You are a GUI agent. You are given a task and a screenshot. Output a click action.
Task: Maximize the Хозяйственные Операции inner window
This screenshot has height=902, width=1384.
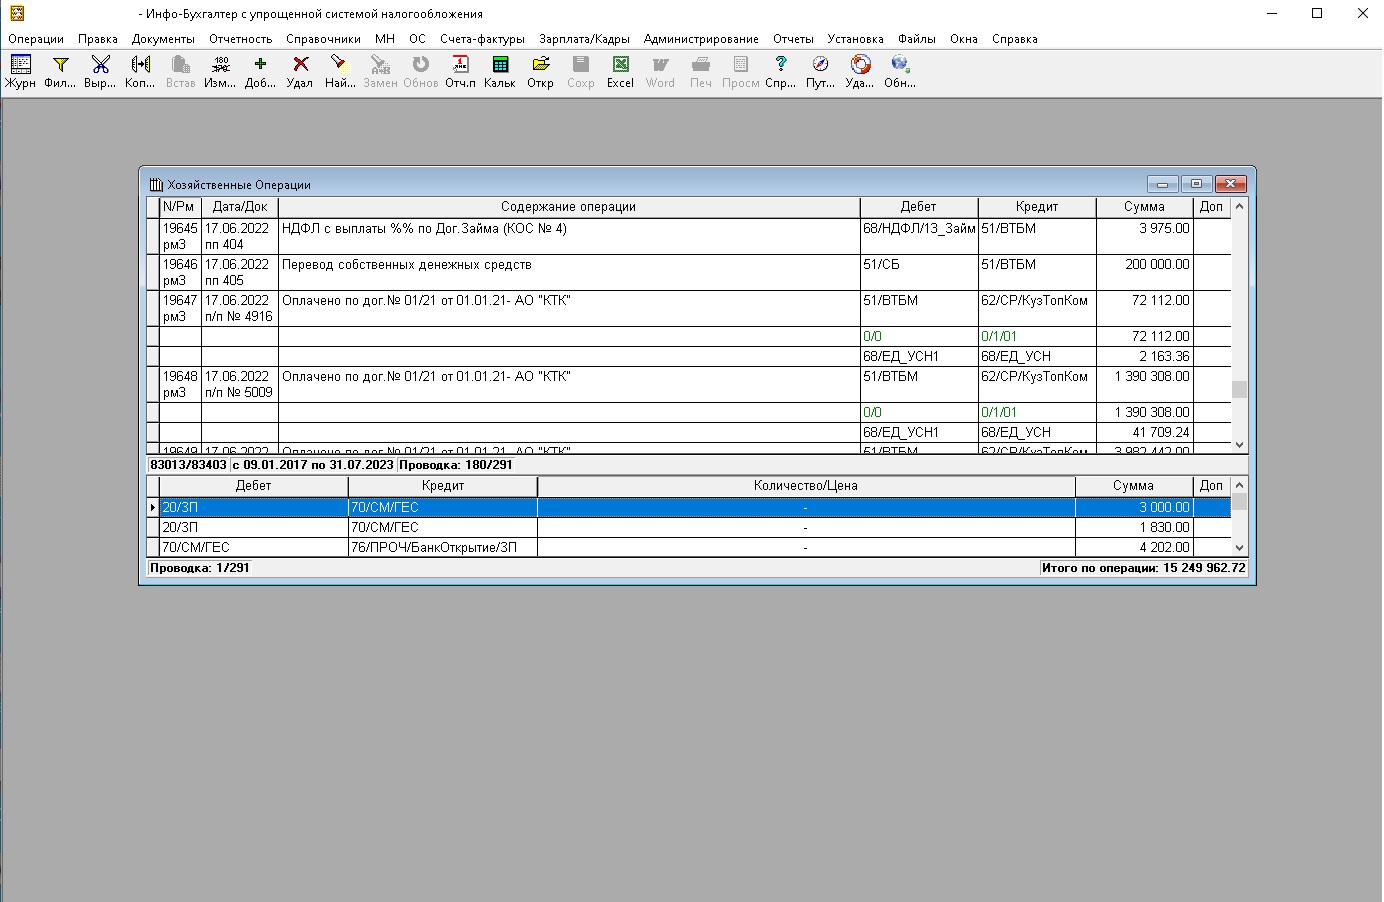pos(1196,184)
